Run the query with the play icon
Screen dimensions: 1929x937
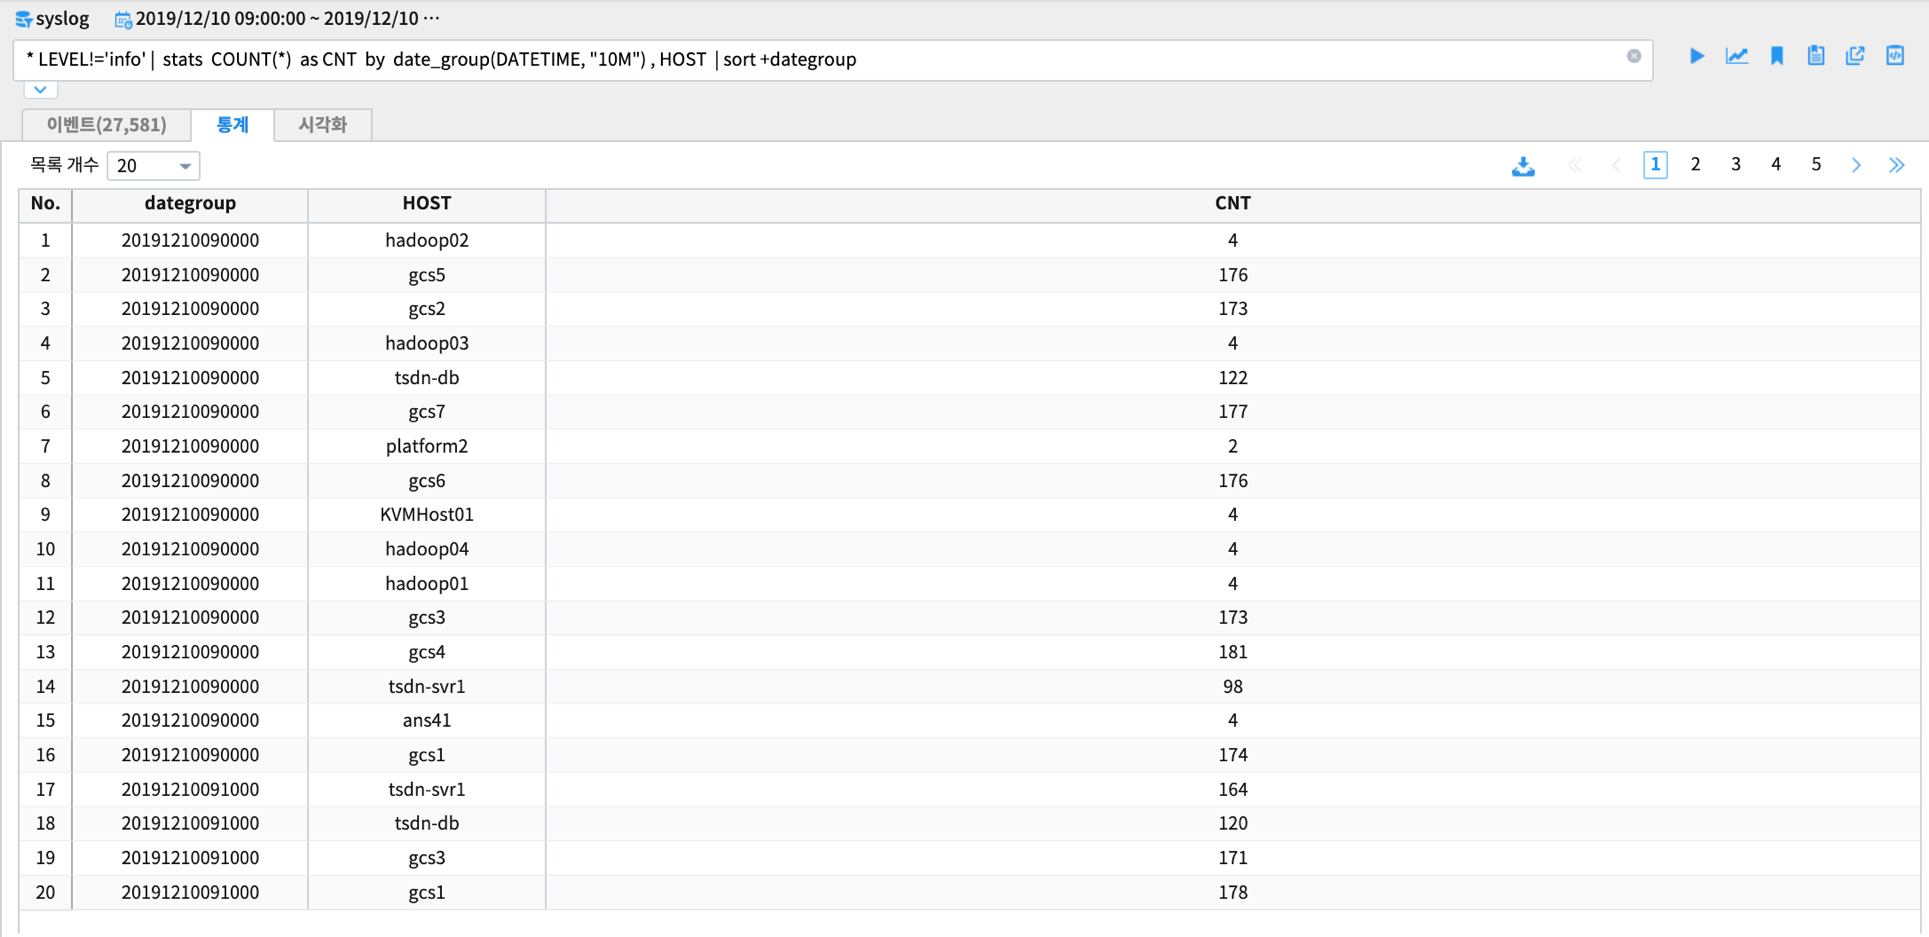pyautogui.click(x=1697, y=56)
